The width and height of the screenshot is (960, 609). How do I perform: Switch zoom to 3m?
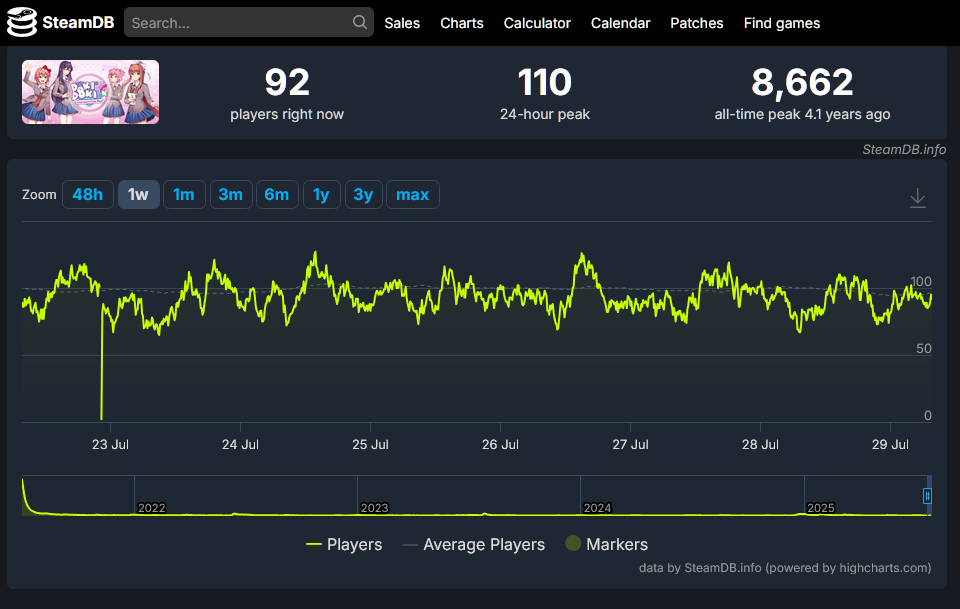(231, 195)
